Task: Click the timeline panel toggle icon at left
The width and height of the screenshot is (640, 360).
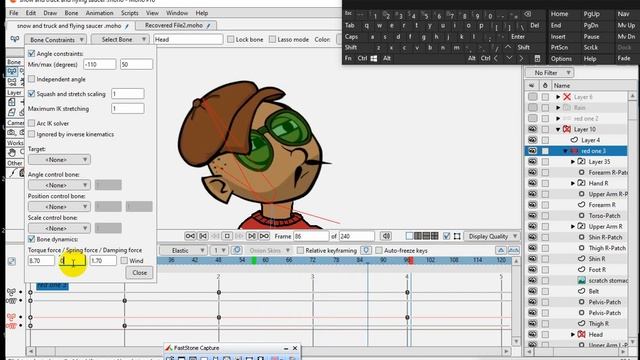Action: pyautogui.click(x=11, y=261)
